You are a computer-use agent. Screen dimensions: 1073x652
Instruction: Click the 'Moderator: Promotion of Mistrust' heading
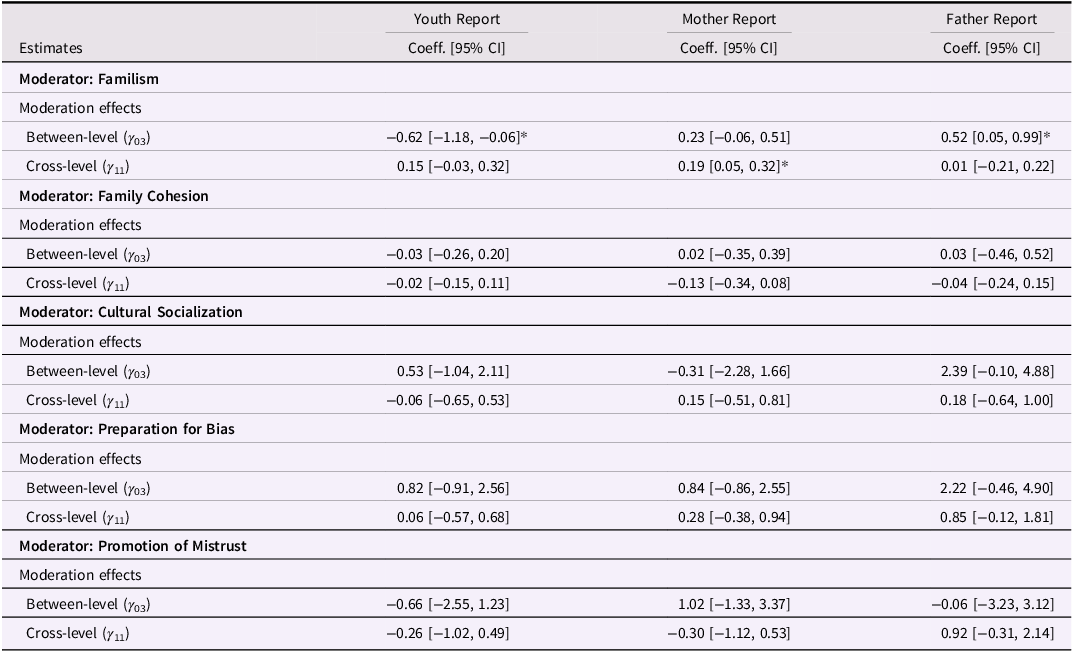tap(133, 546)
